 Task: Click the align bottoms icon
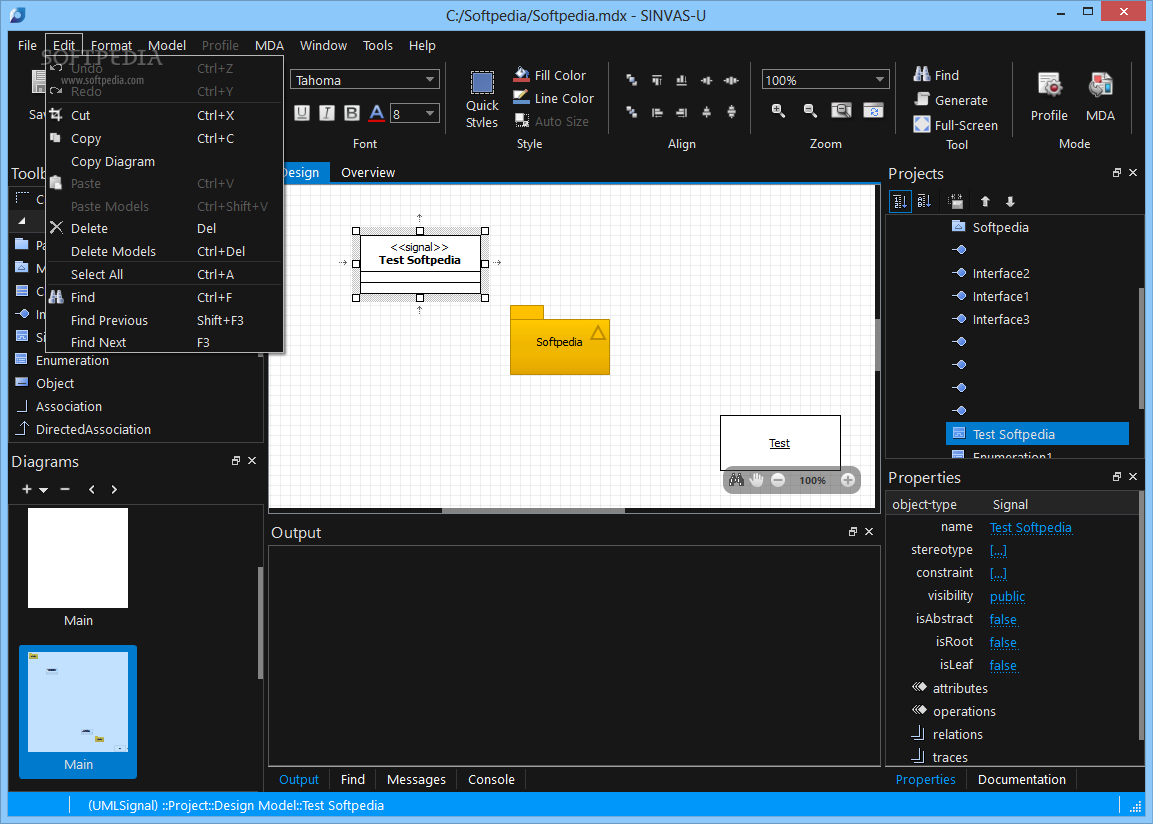[682, 80]
